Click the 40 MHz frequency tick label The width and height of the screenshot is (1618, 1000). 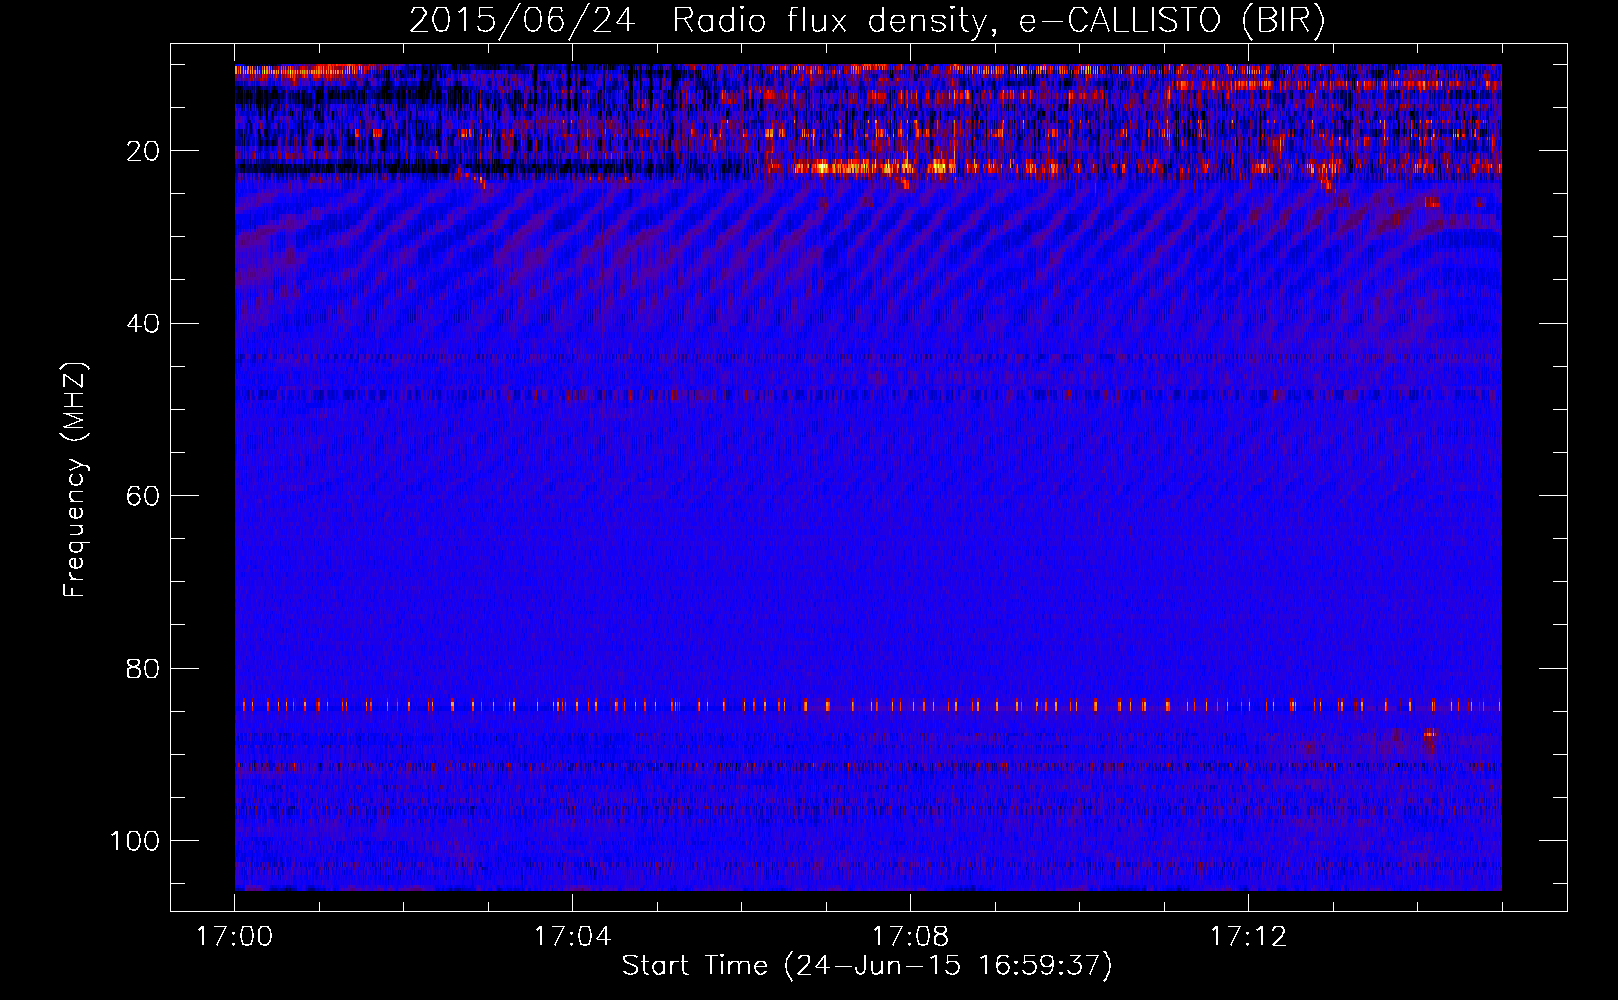tap(143, 324)
